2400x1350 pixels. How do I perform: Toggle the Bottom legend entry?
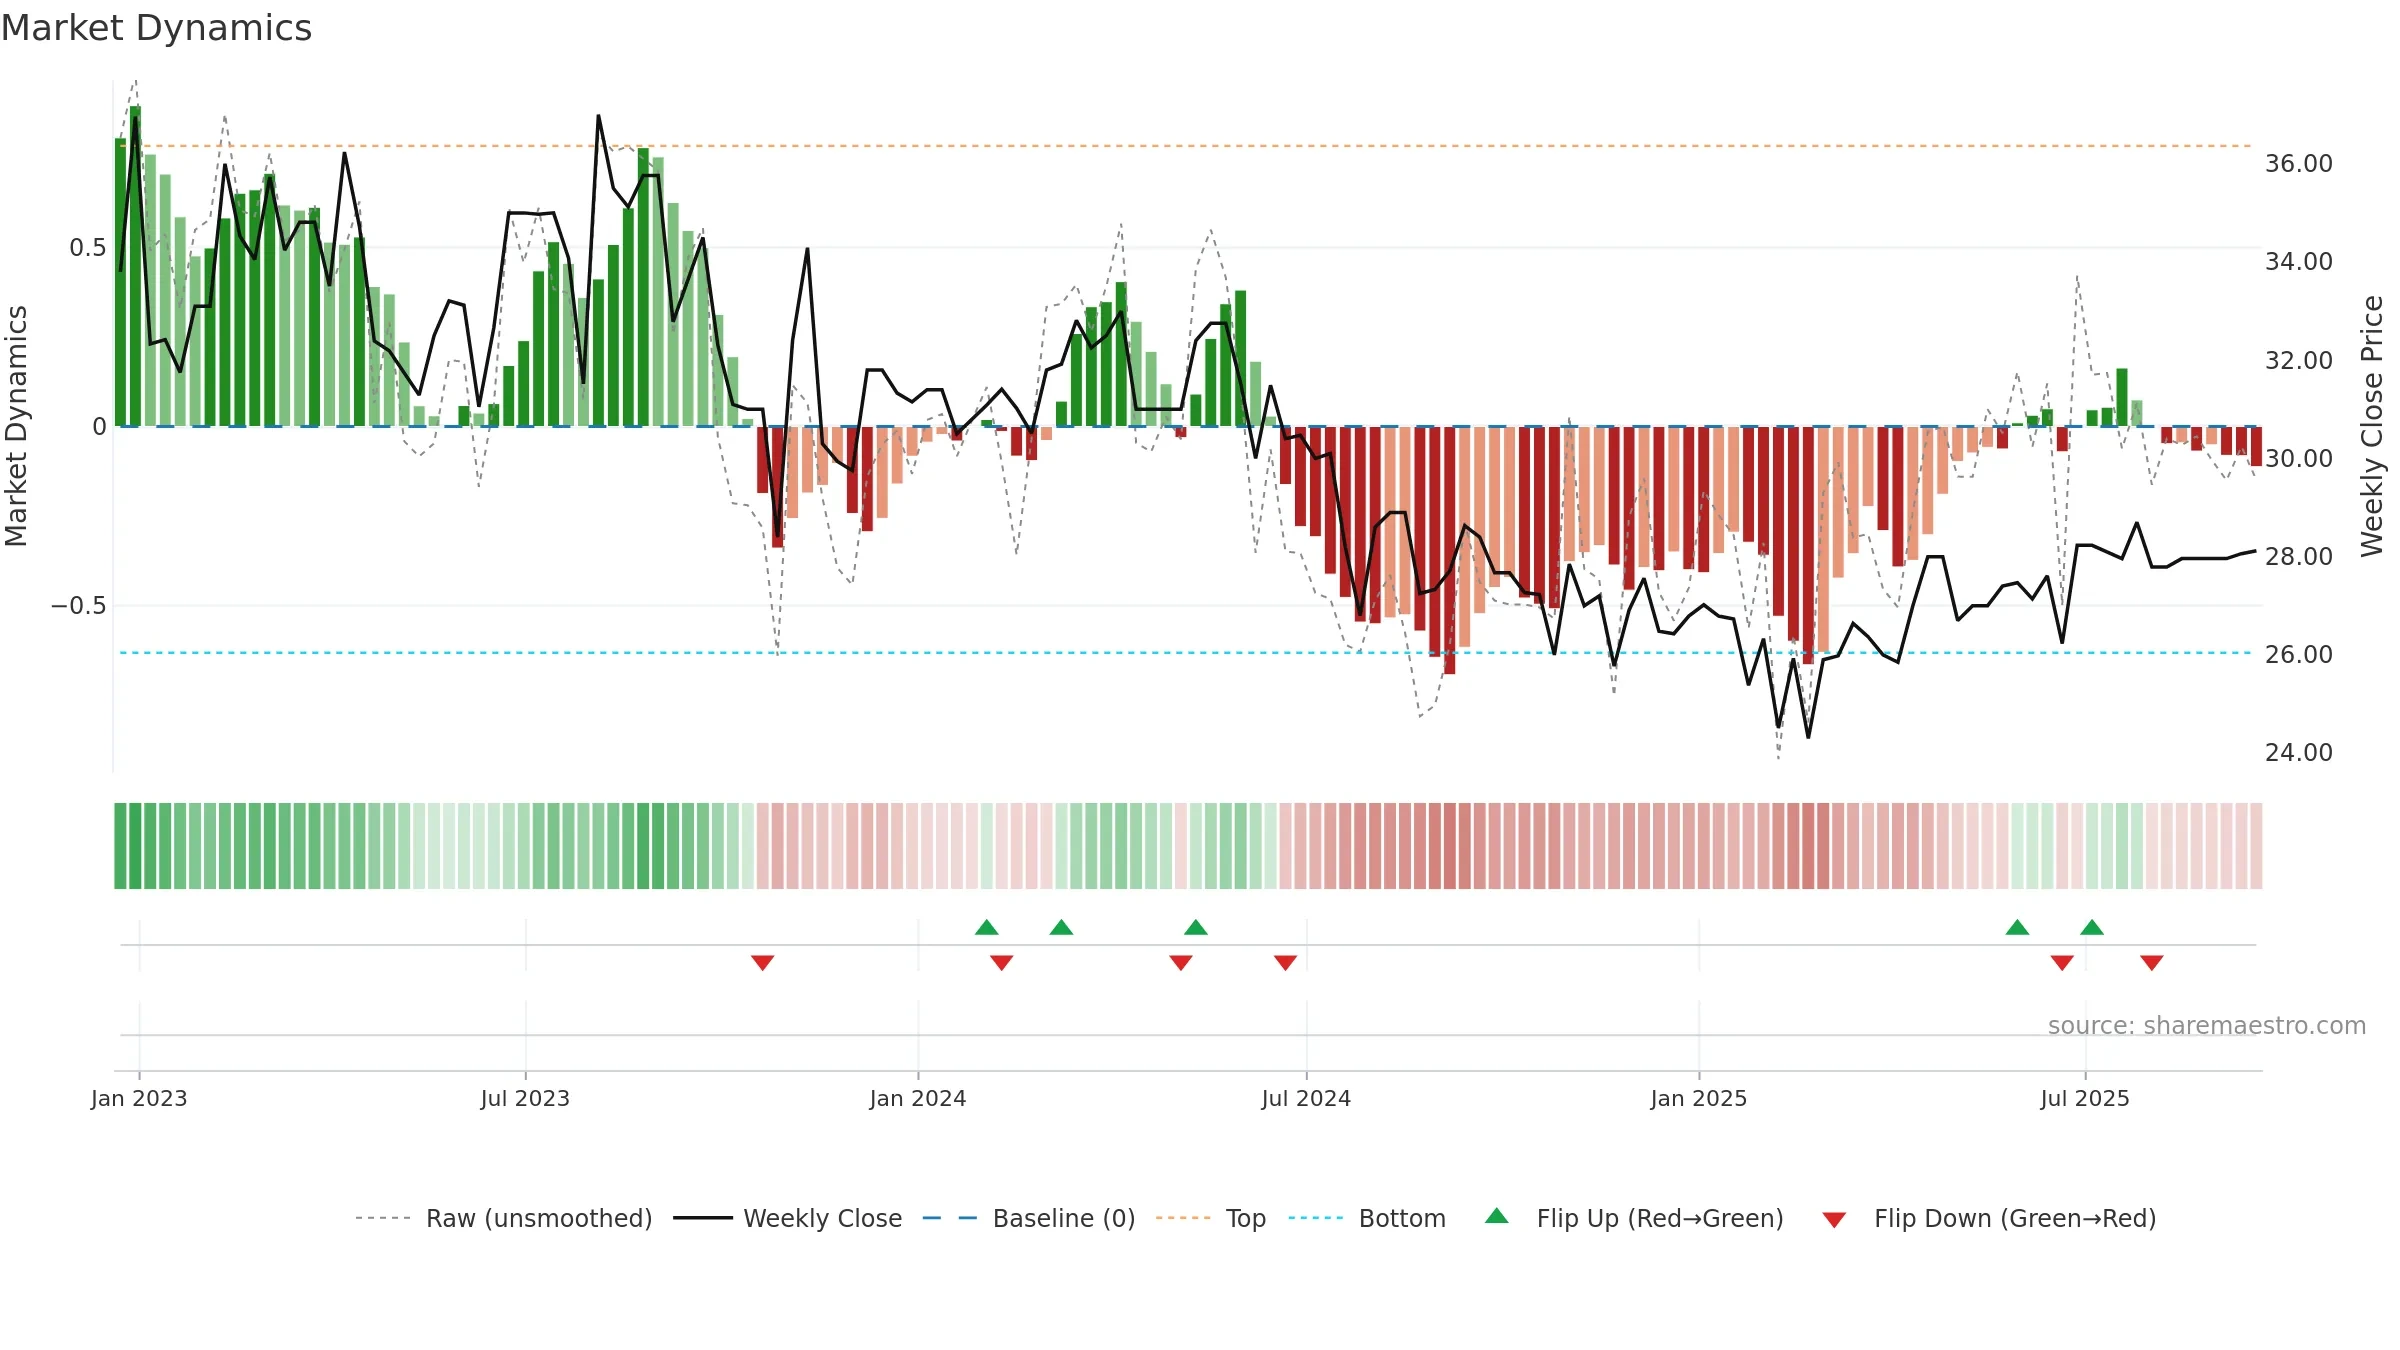1366,1218
